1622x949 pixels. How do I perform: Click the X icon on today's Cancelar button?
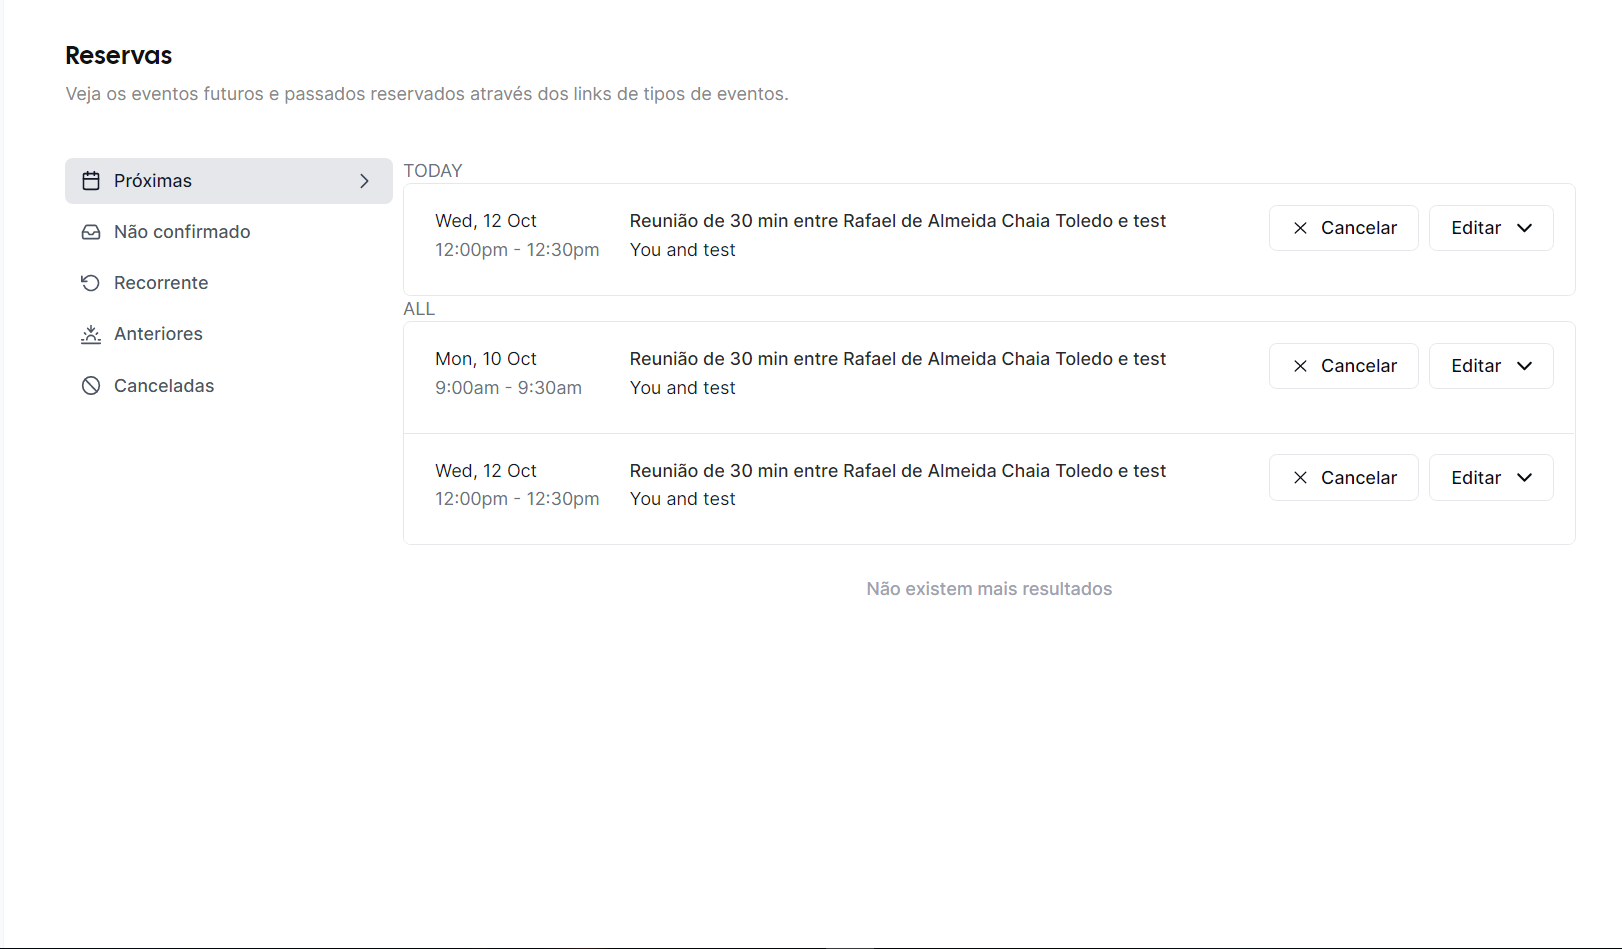(1300, 228)
